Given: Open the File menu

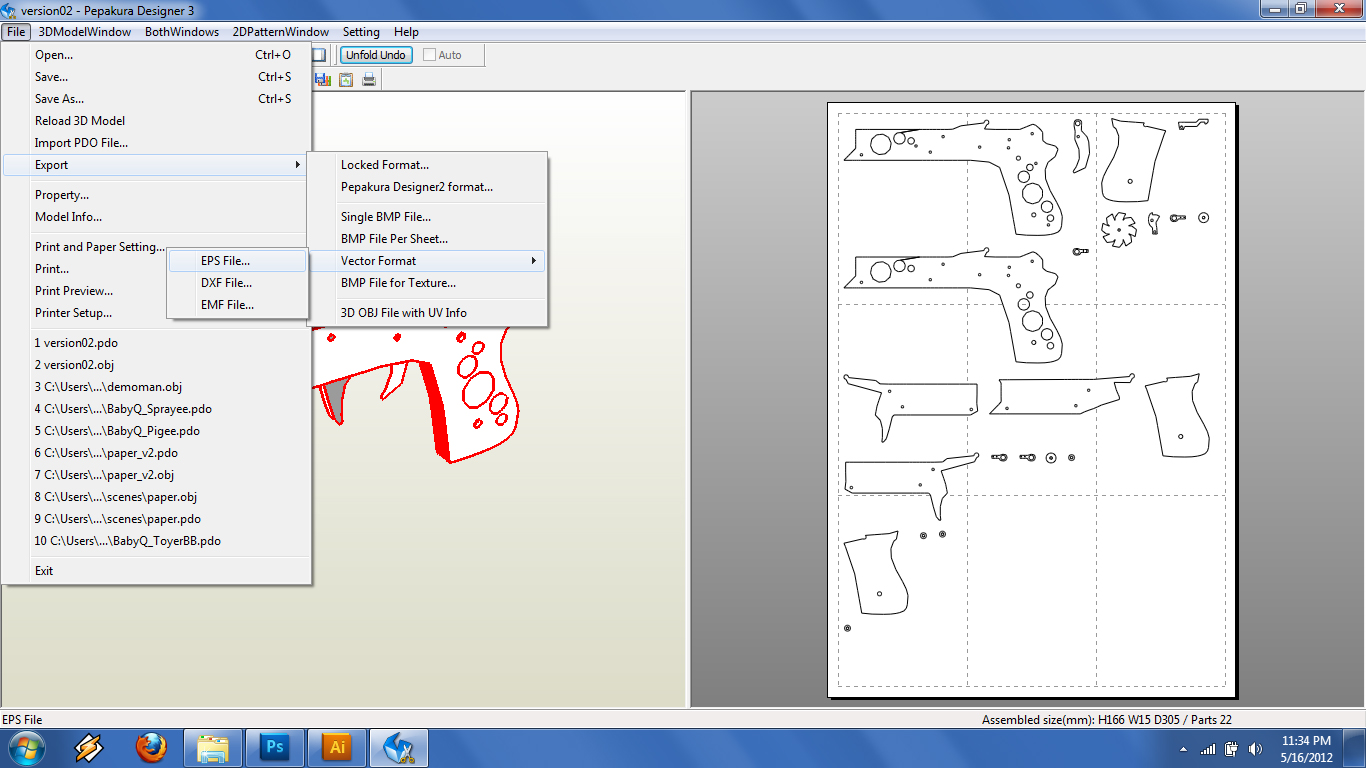Looking at the screenshot, I should [x=16, y=32].
